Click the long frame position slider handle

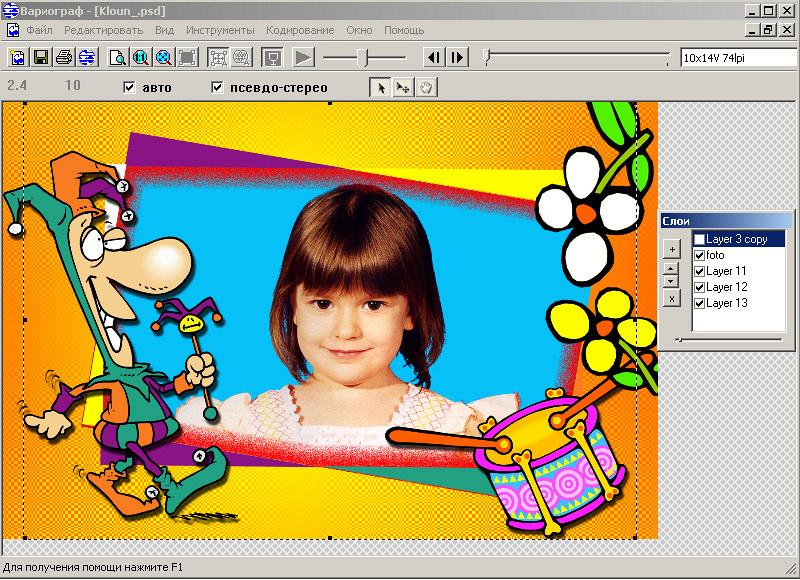pos(487,58)
